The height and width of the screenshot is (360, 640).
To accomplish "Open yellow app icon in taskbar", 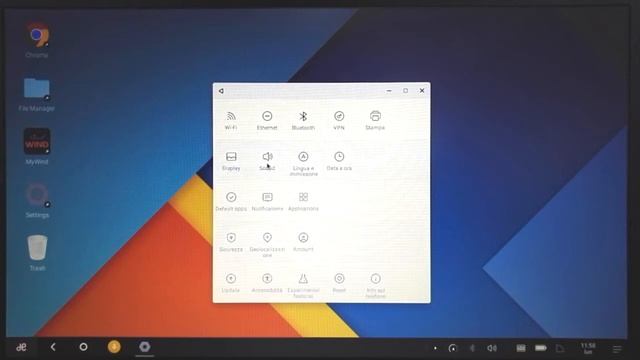I will (x=114, y=347).
